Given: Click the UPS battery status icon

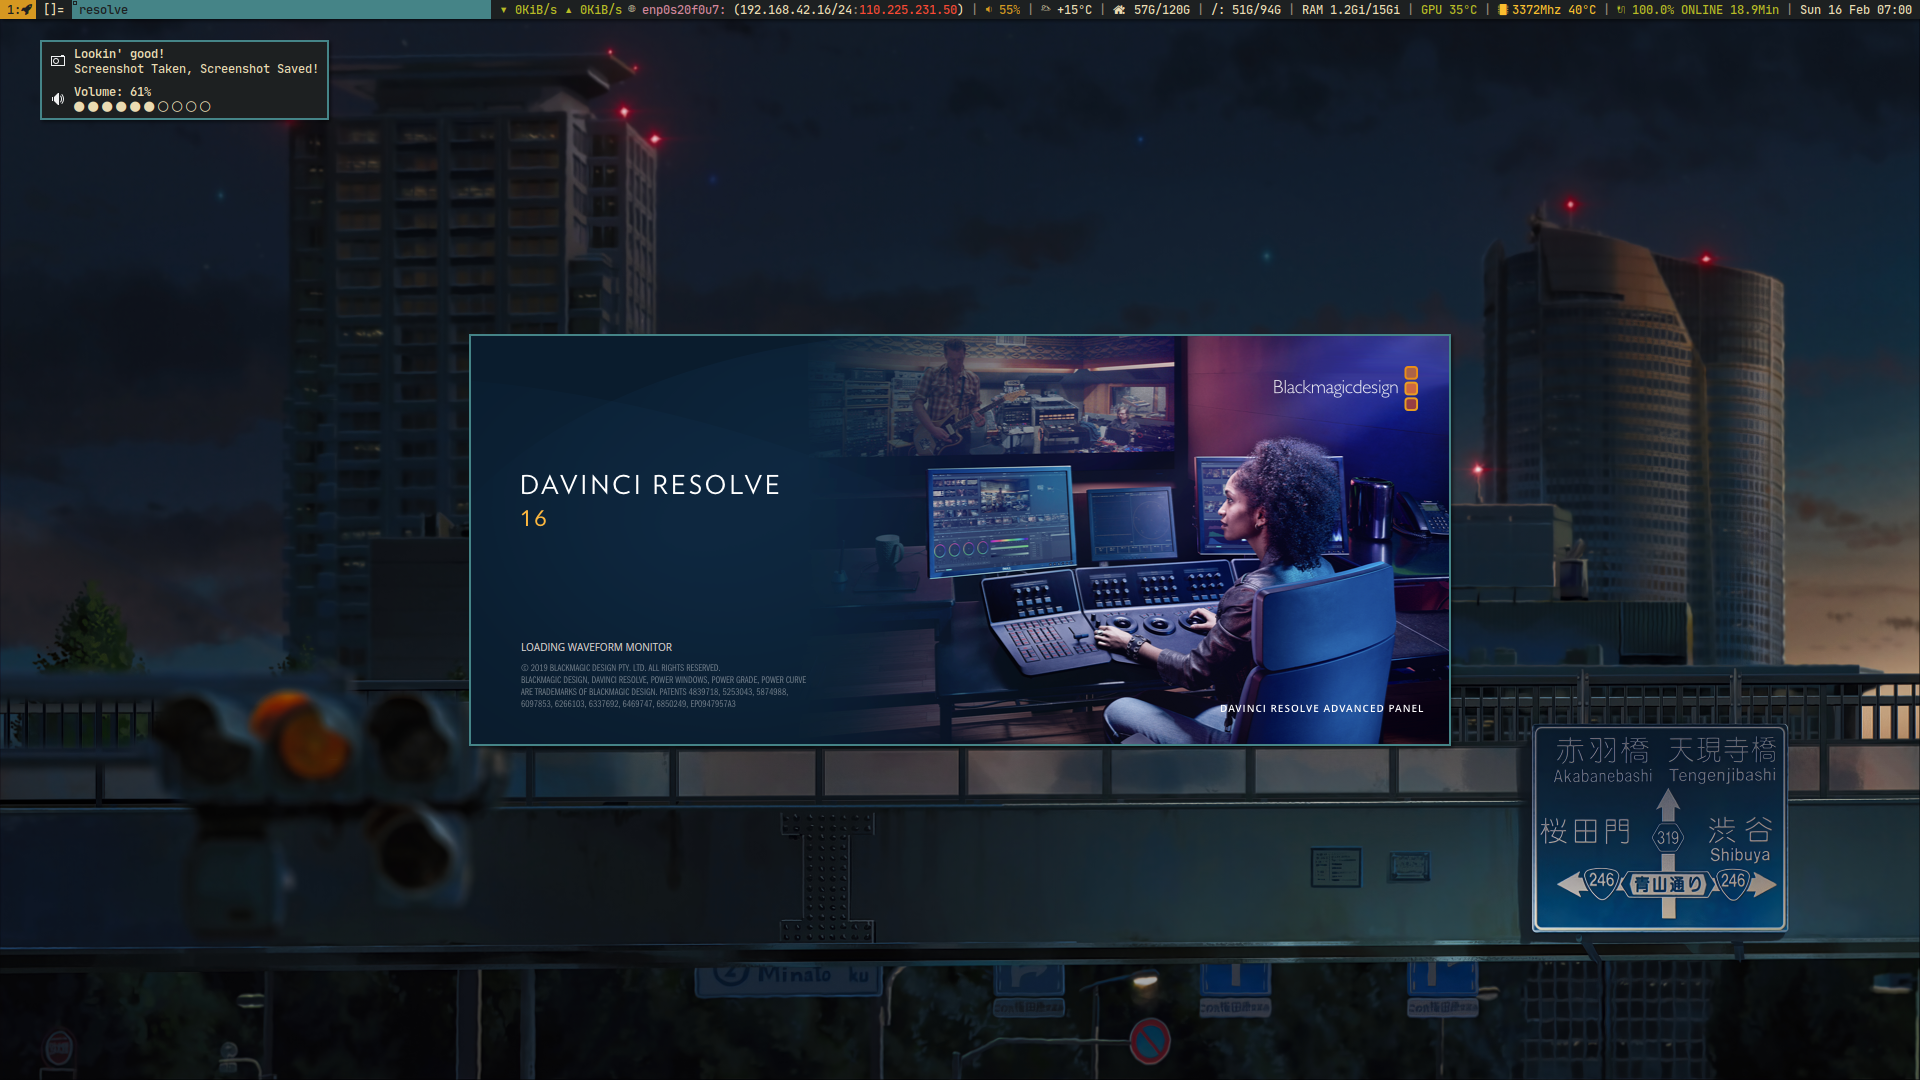Looking at the screenshot, I should (x=1621, y=10).
